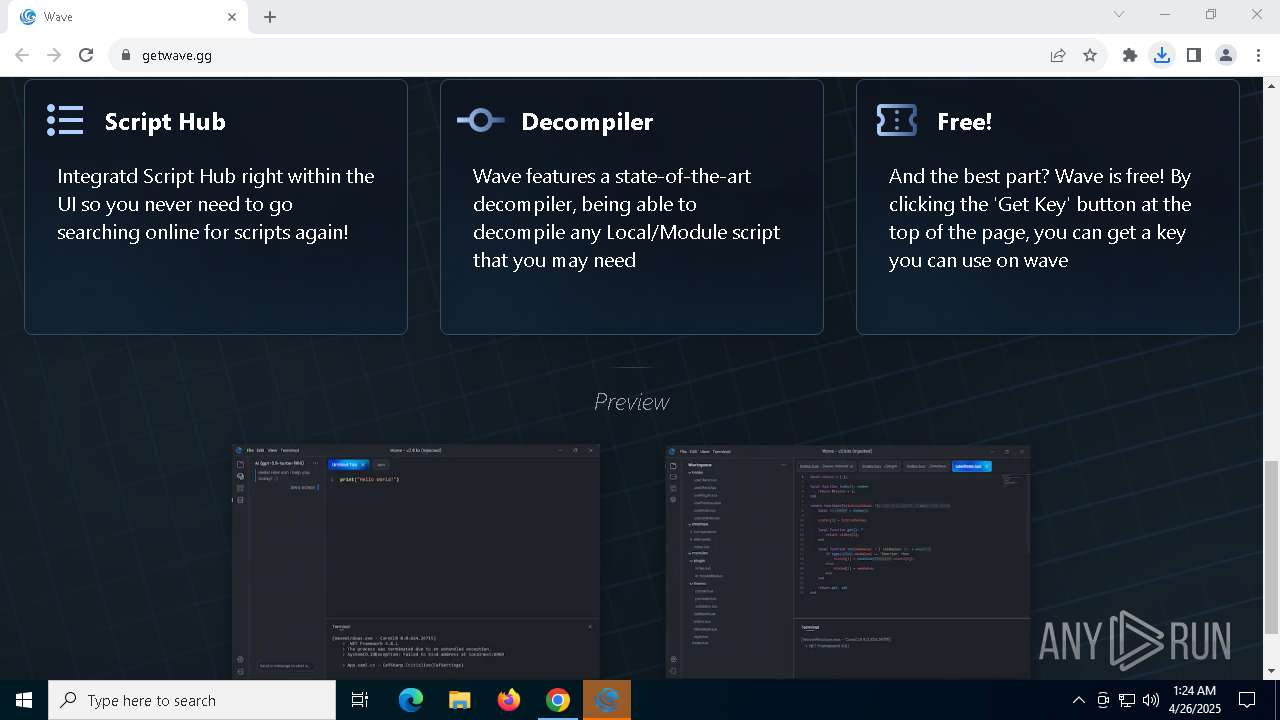
Task: Open the hello world preview screenshot
Action: tap(416, 562)
